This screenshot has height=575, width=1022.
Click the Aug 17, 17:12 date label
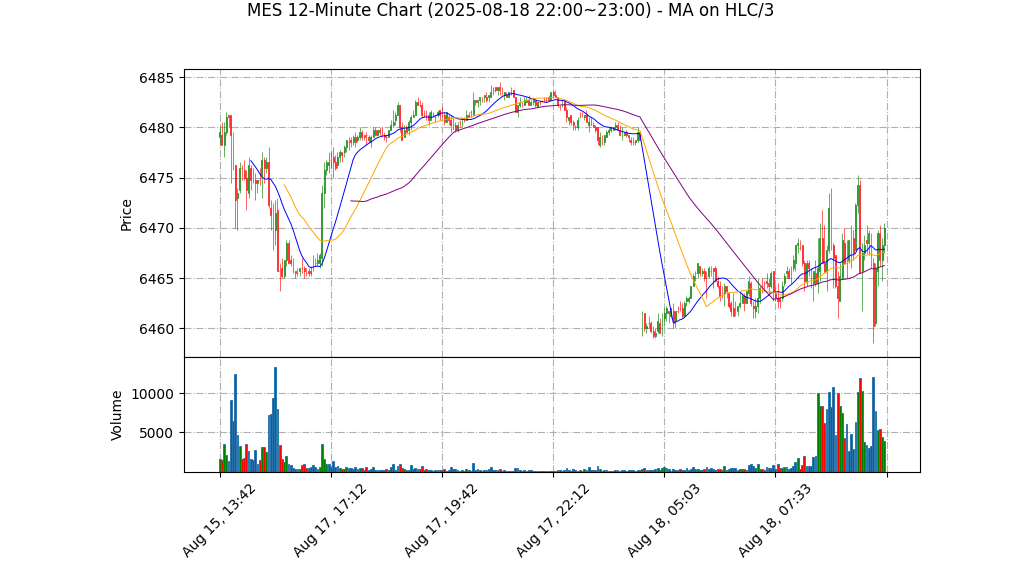(329, 520)
